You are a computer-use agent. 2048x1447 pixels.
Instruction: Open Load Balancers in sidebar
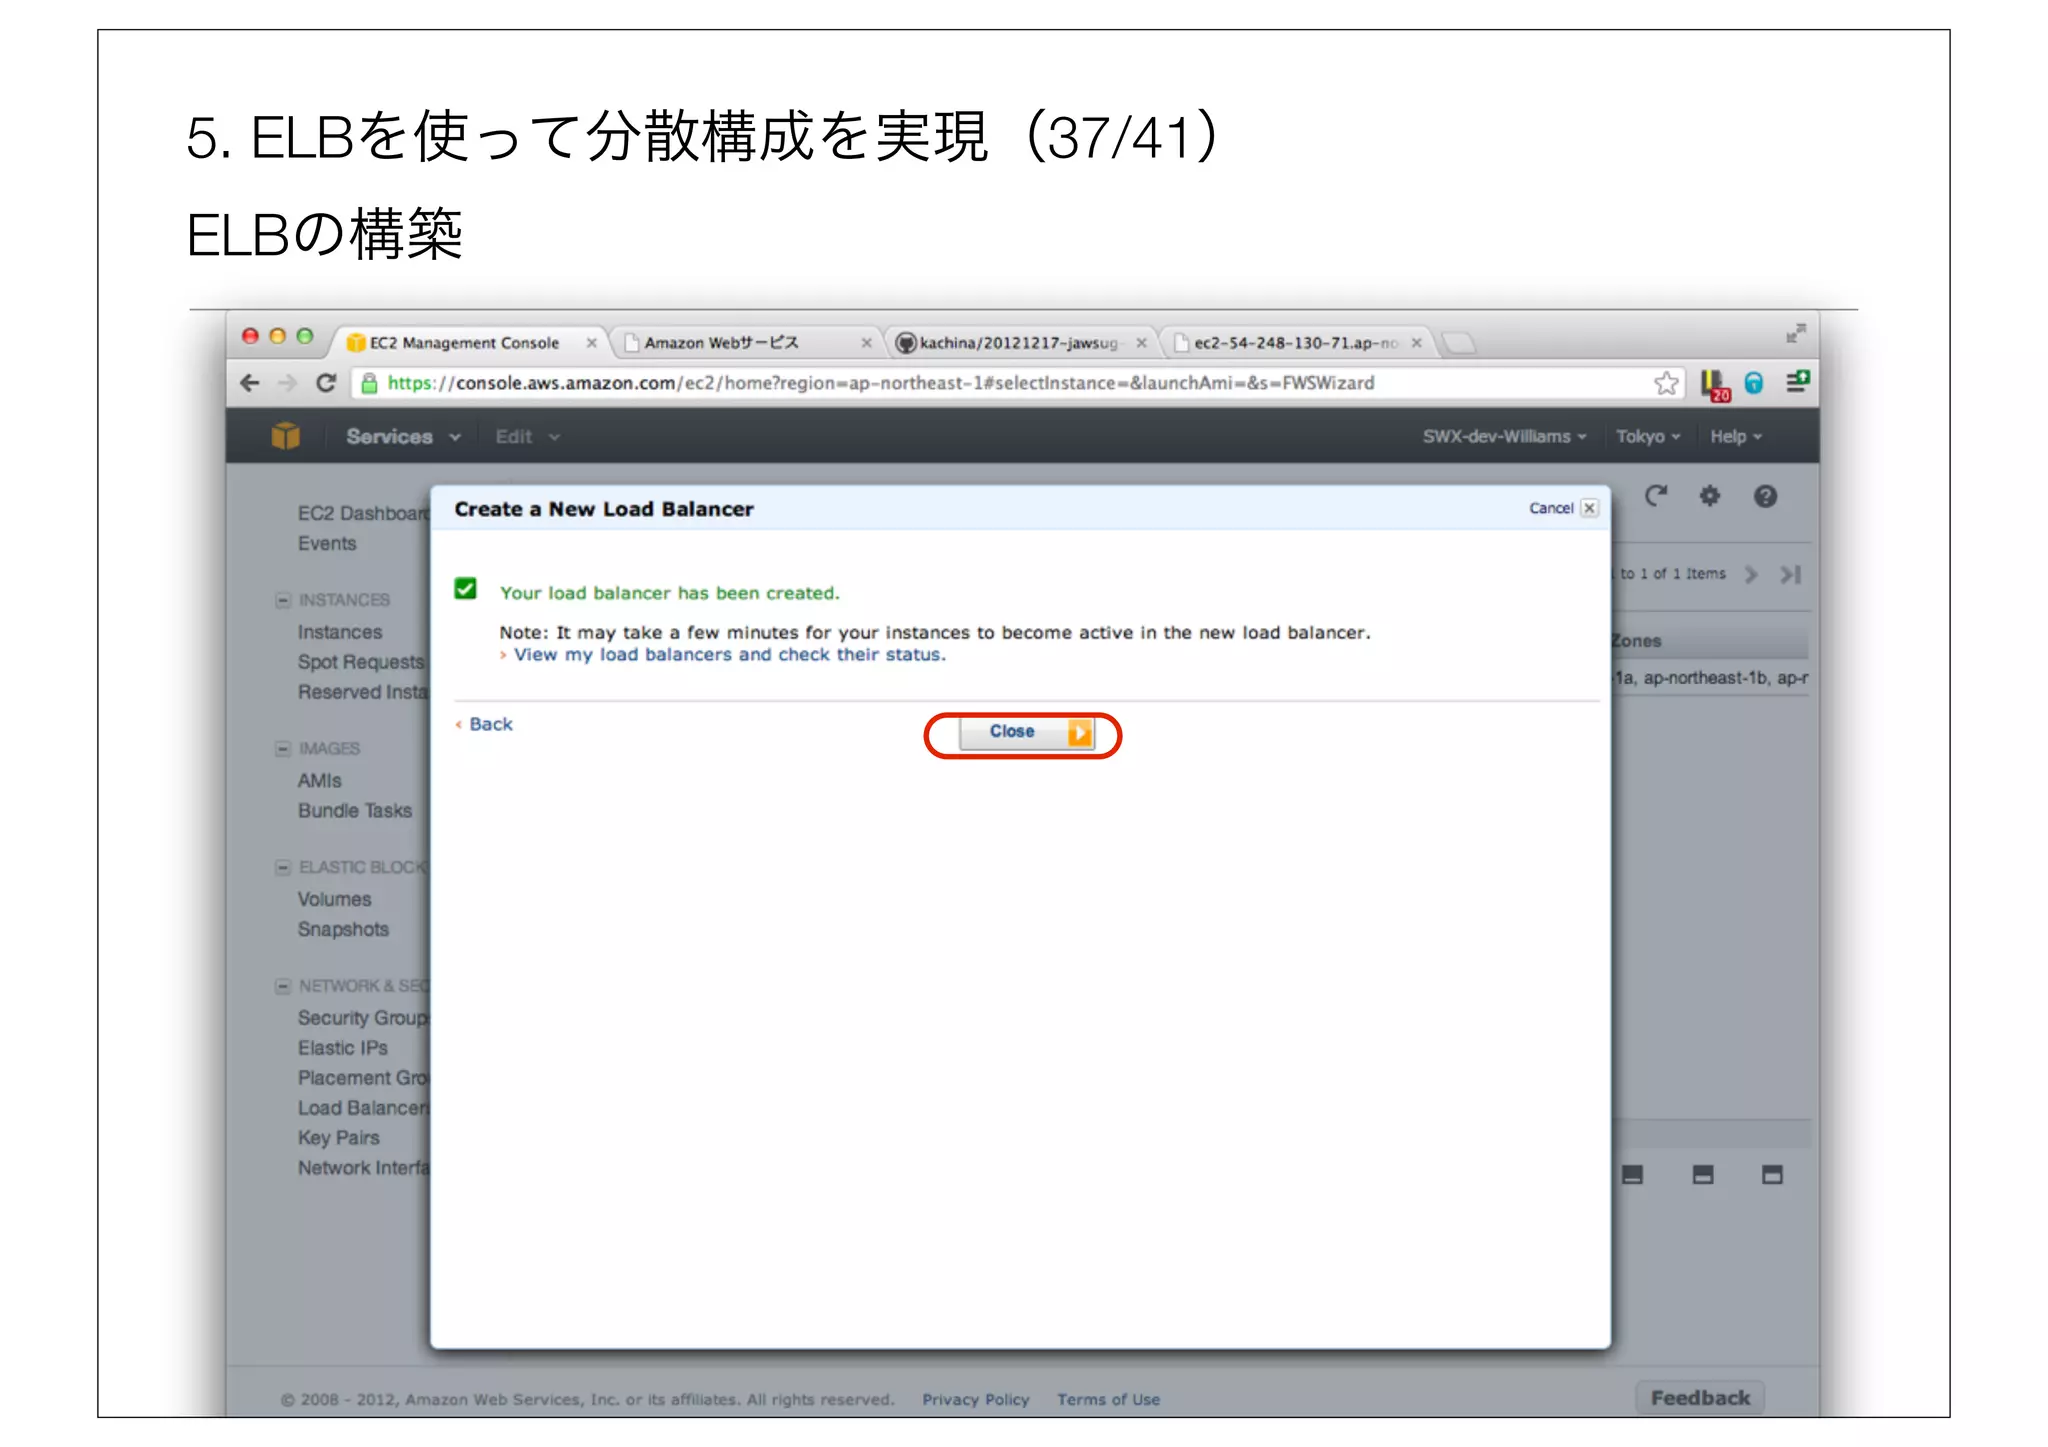coord(363,1108)
